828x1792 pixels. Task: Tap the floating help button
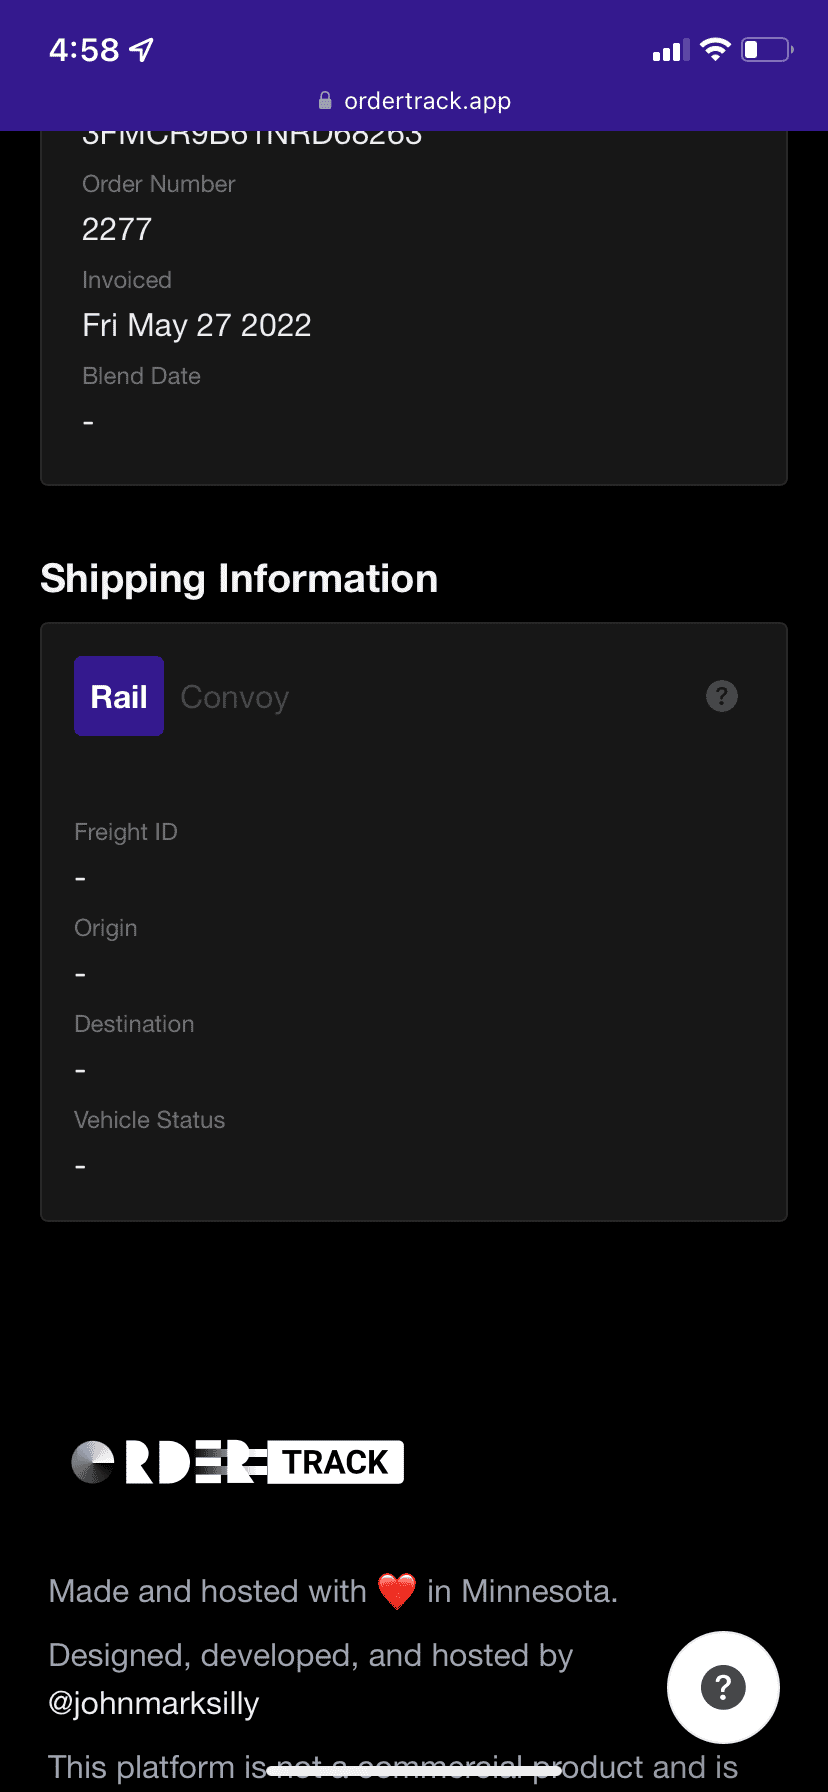click(x=723, y=1687)
